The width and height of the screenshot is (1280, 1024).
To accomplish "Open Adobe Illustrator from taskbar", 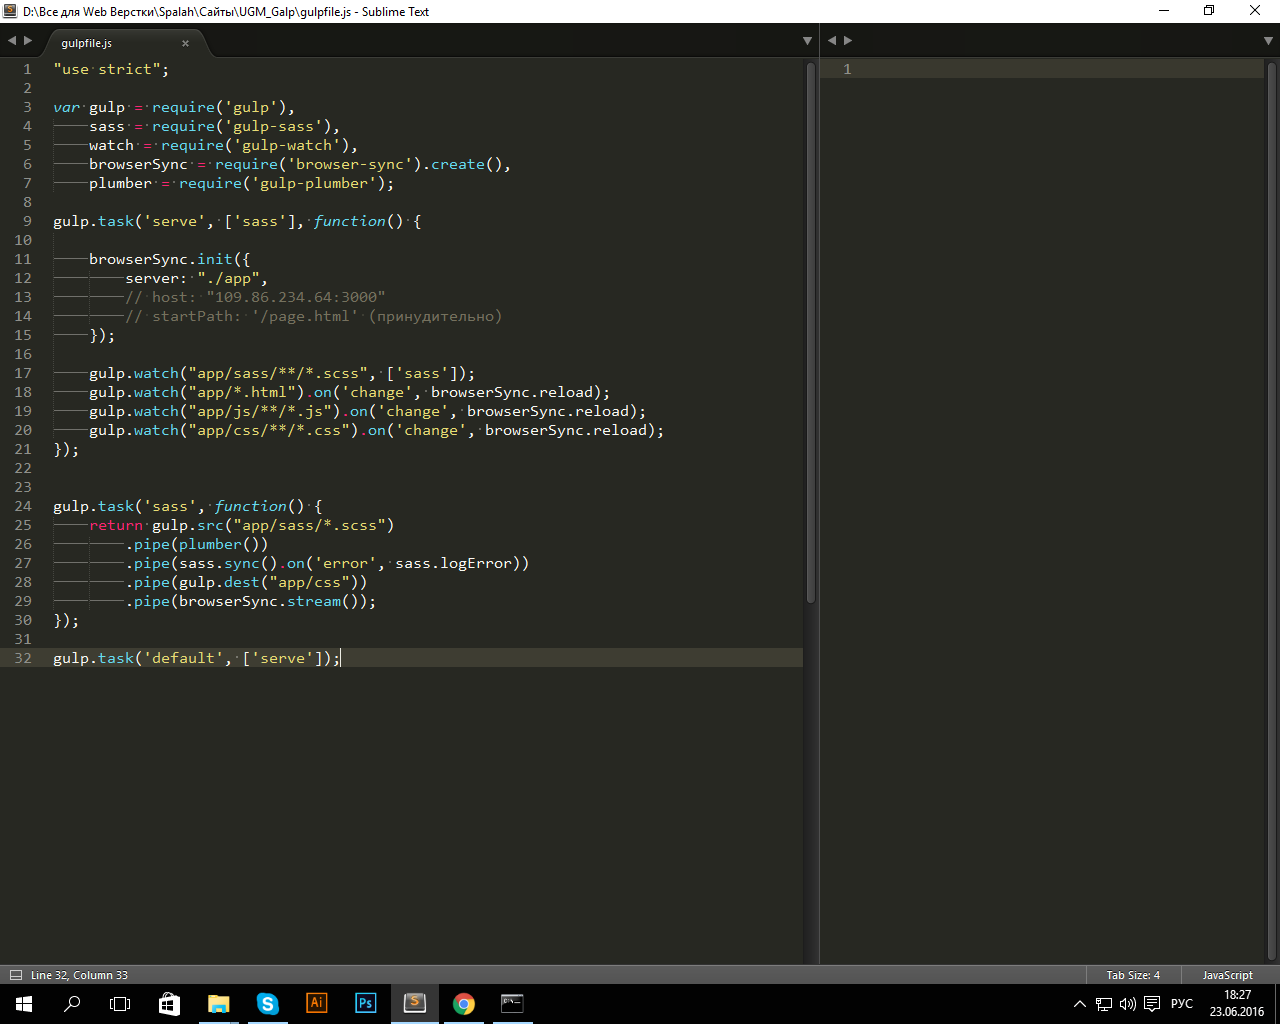I will (316, 1004).
